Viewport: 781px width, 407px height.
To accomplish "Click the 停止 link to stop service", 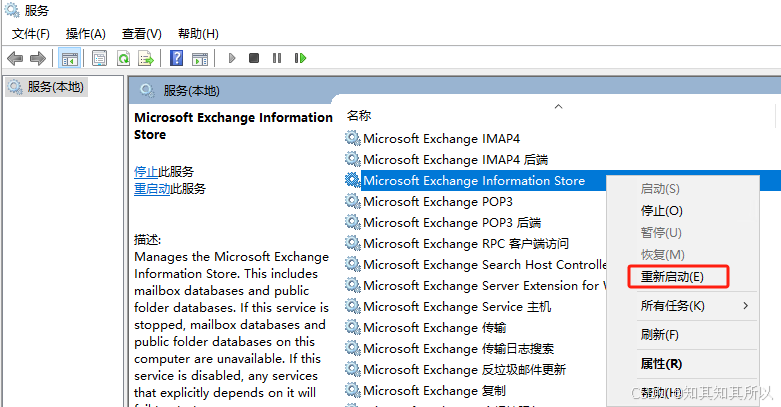I will coord(146,172).
